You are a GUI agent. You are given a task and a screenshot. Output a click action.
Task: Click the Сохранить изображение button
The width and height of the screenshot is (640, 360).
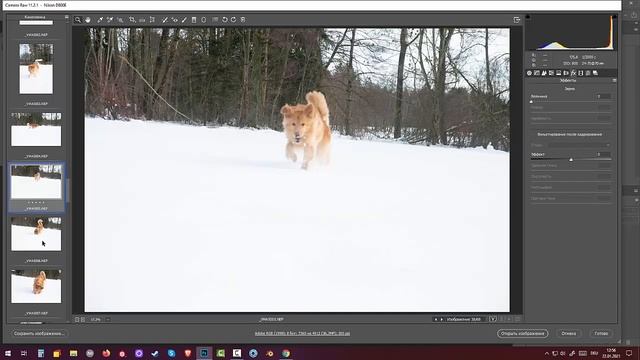[39, 333]
